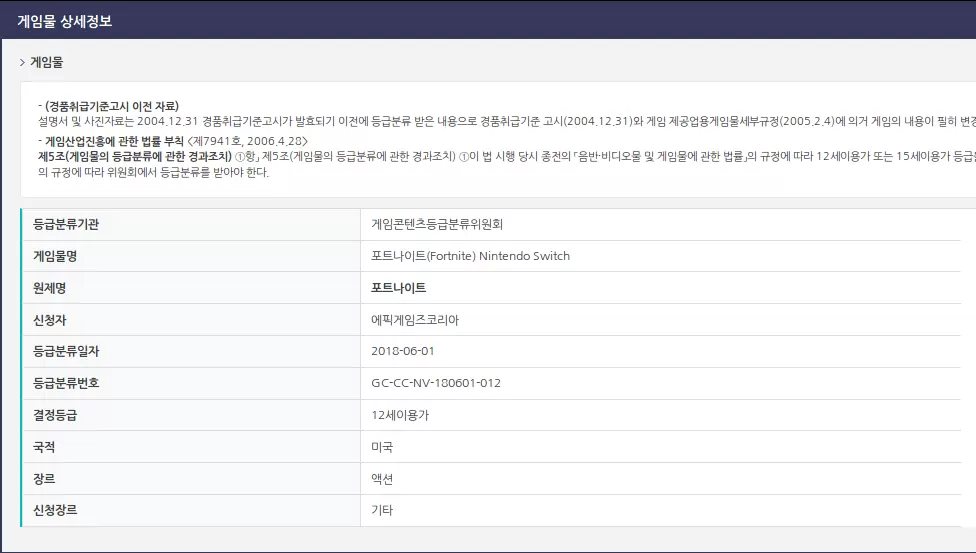Screen dimensions: 976x553
Task: Select the bold 포트나이트 original title value
Action: pos(398,288)
